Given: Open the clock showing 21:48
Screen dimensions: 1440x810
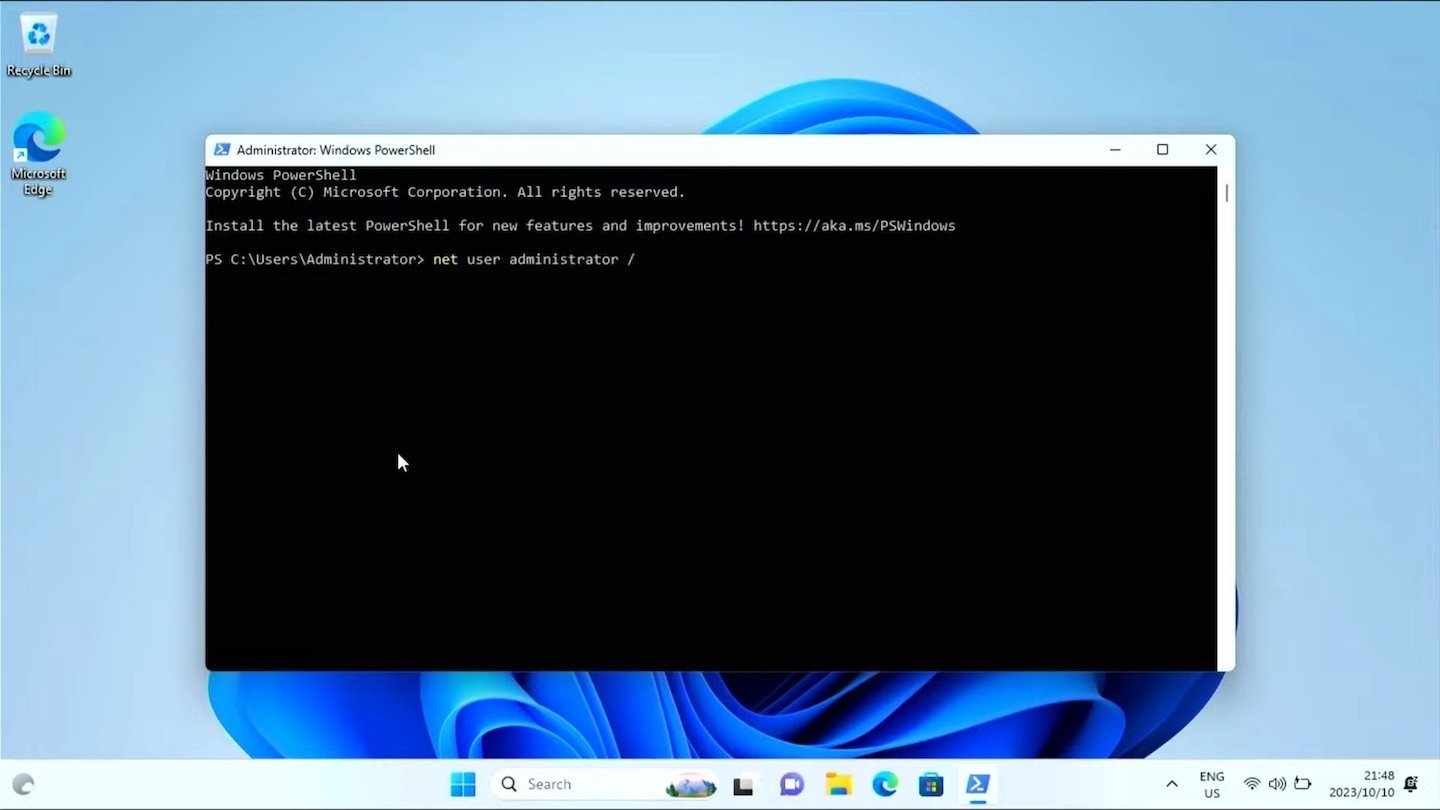Looking at the screenshot, I should pyautogui.click(x=1362, y=785).
